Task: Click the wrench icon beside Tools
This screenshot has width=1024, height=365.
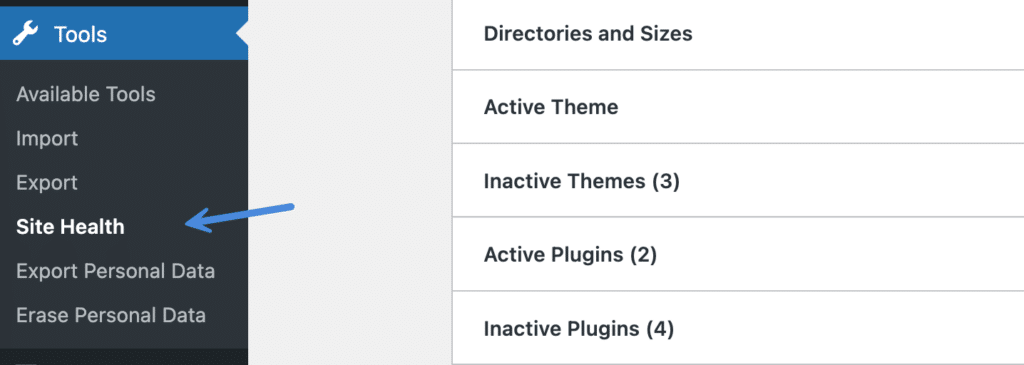Action: point(25,33)
